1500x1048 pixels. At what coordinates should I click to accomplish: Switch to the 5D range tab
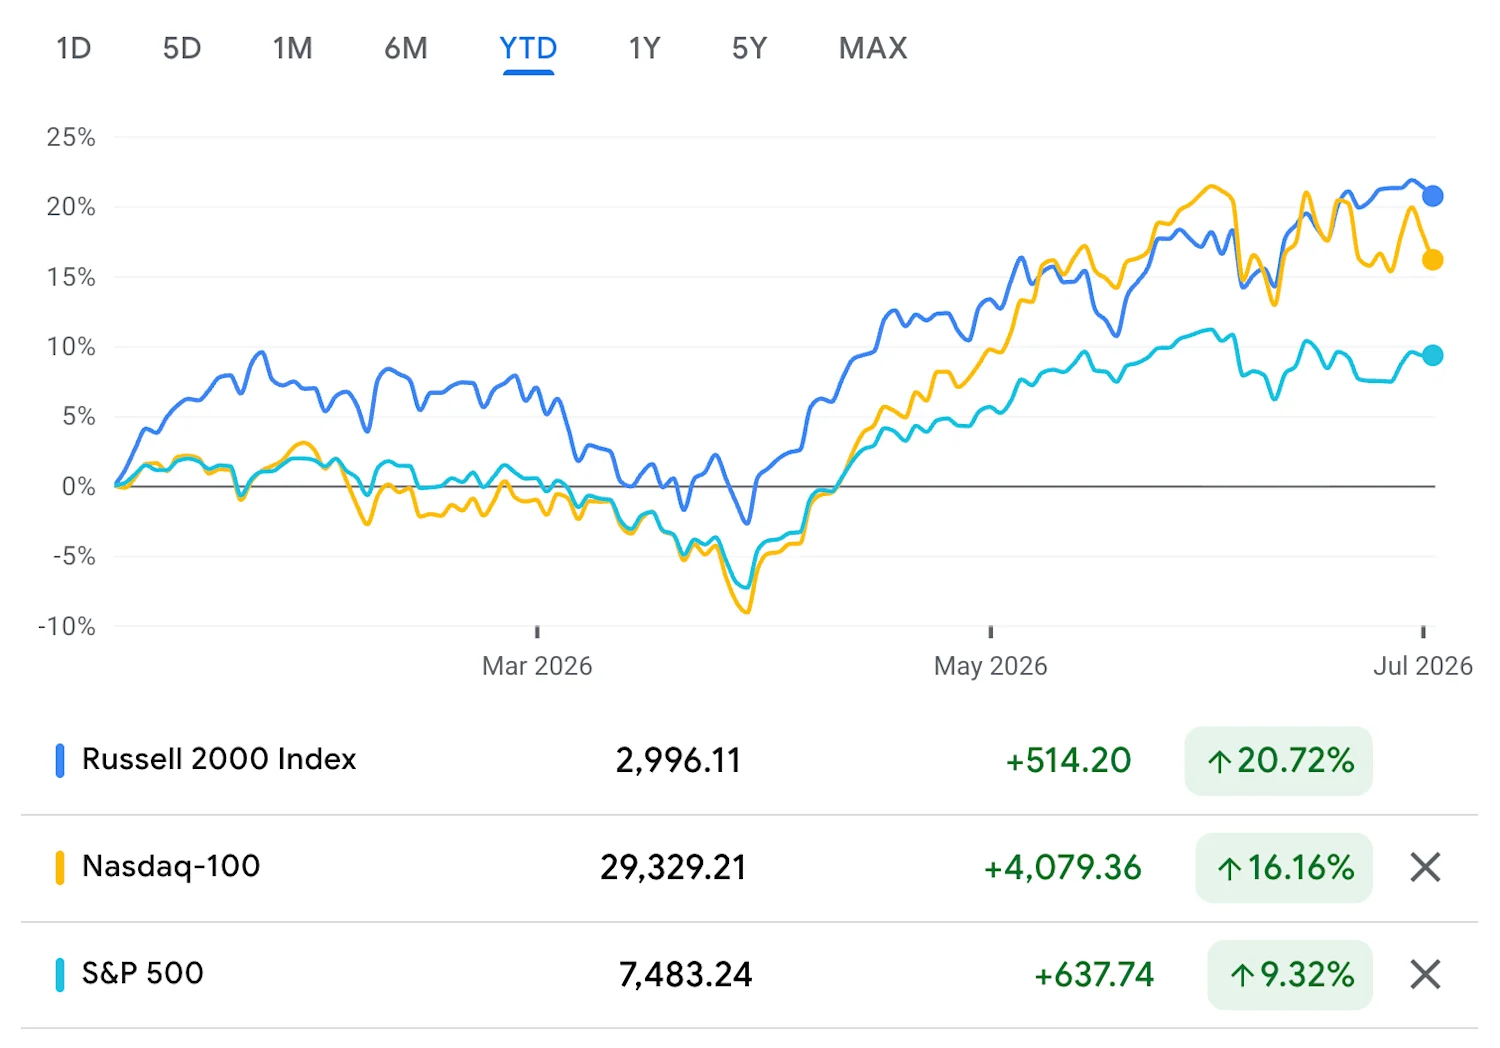coord(182,48)
